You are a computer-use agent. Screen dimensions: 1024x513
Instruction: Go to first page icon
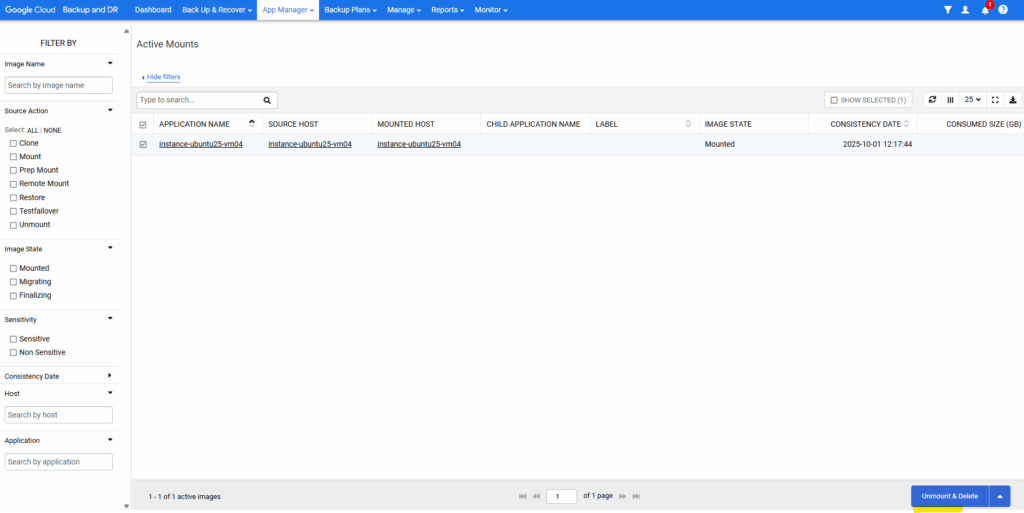(x=522, y=496)
